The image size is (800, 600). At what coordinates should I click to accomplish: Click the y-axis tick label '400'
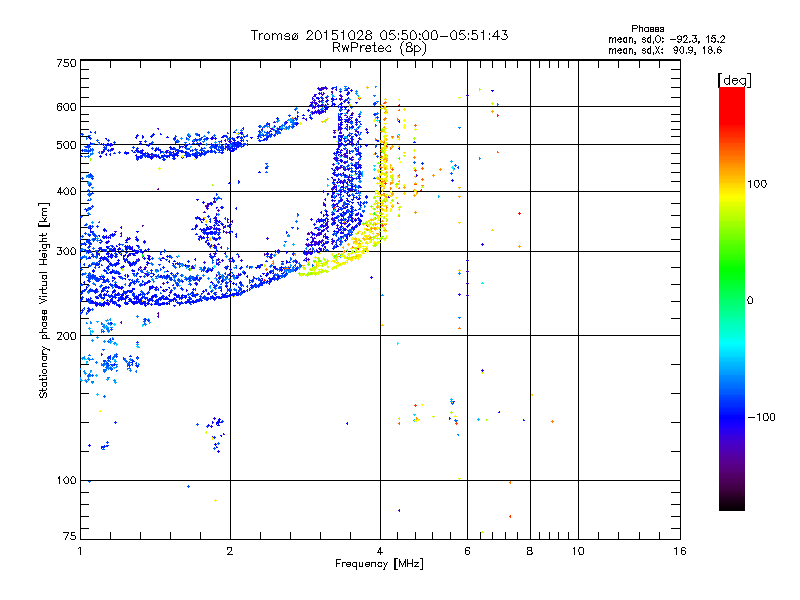pyautogui.click(x=66, y=191)
